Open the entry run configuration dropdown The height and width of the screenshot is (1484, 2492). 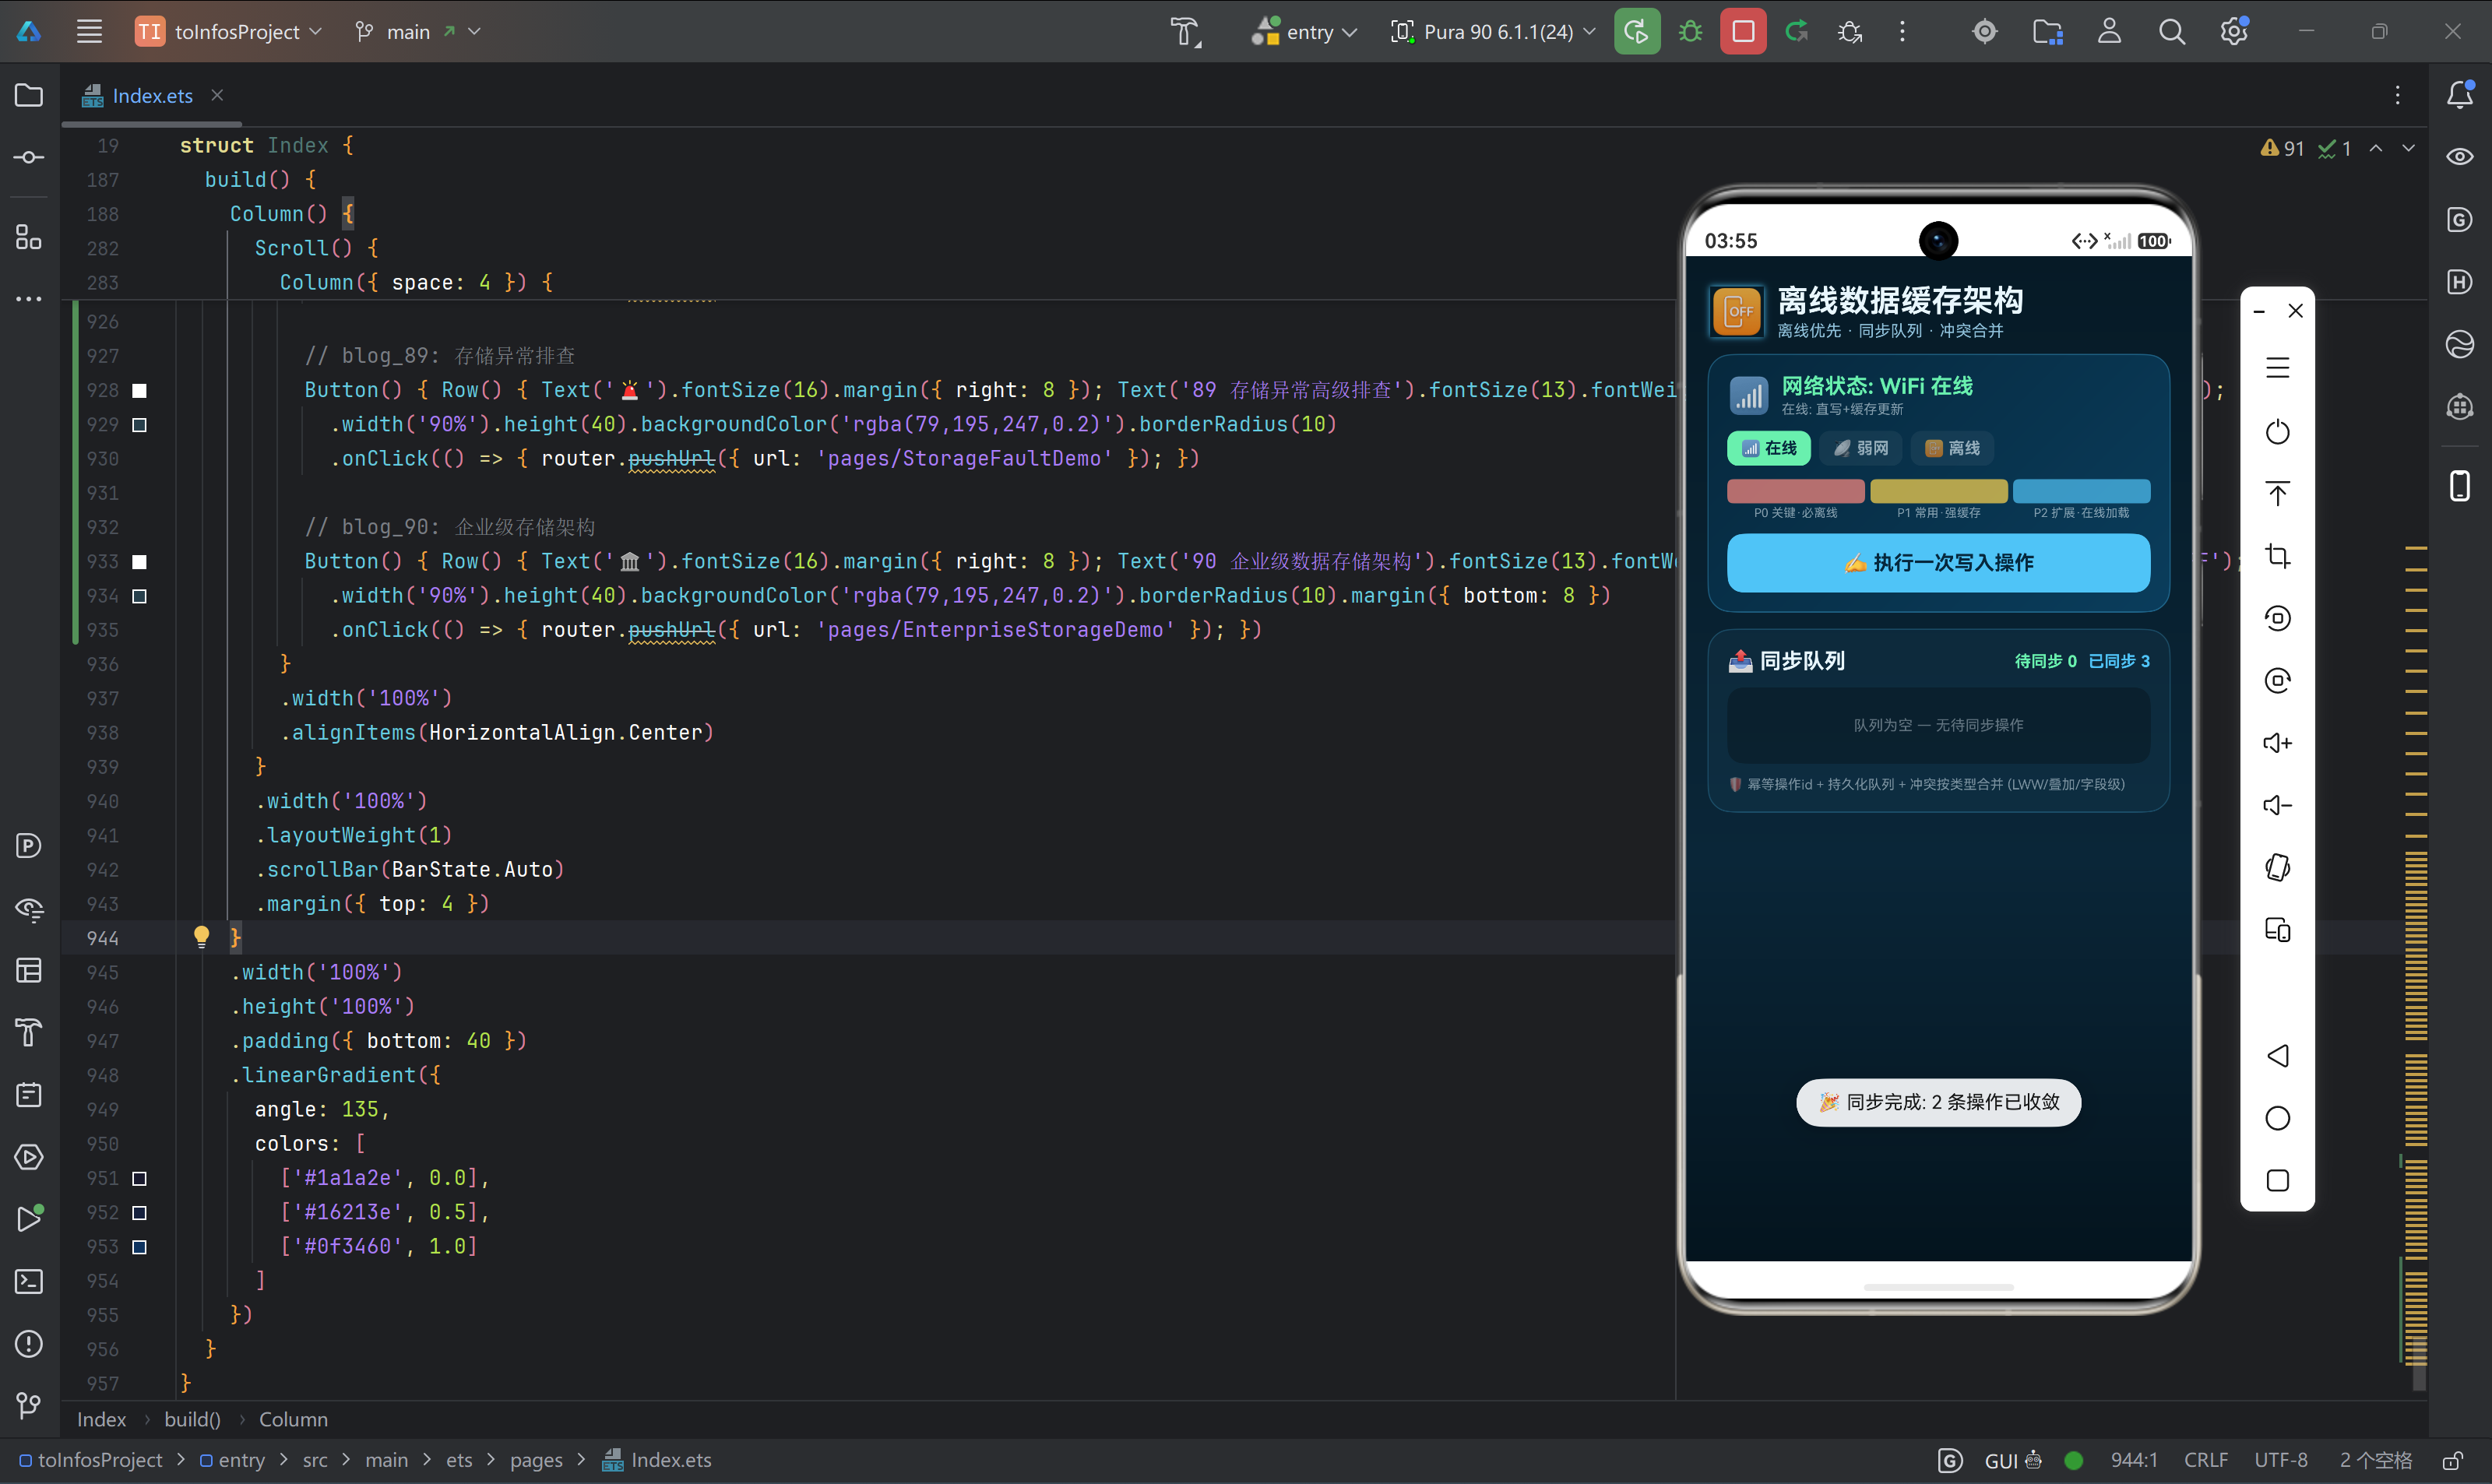point(1305,31)
